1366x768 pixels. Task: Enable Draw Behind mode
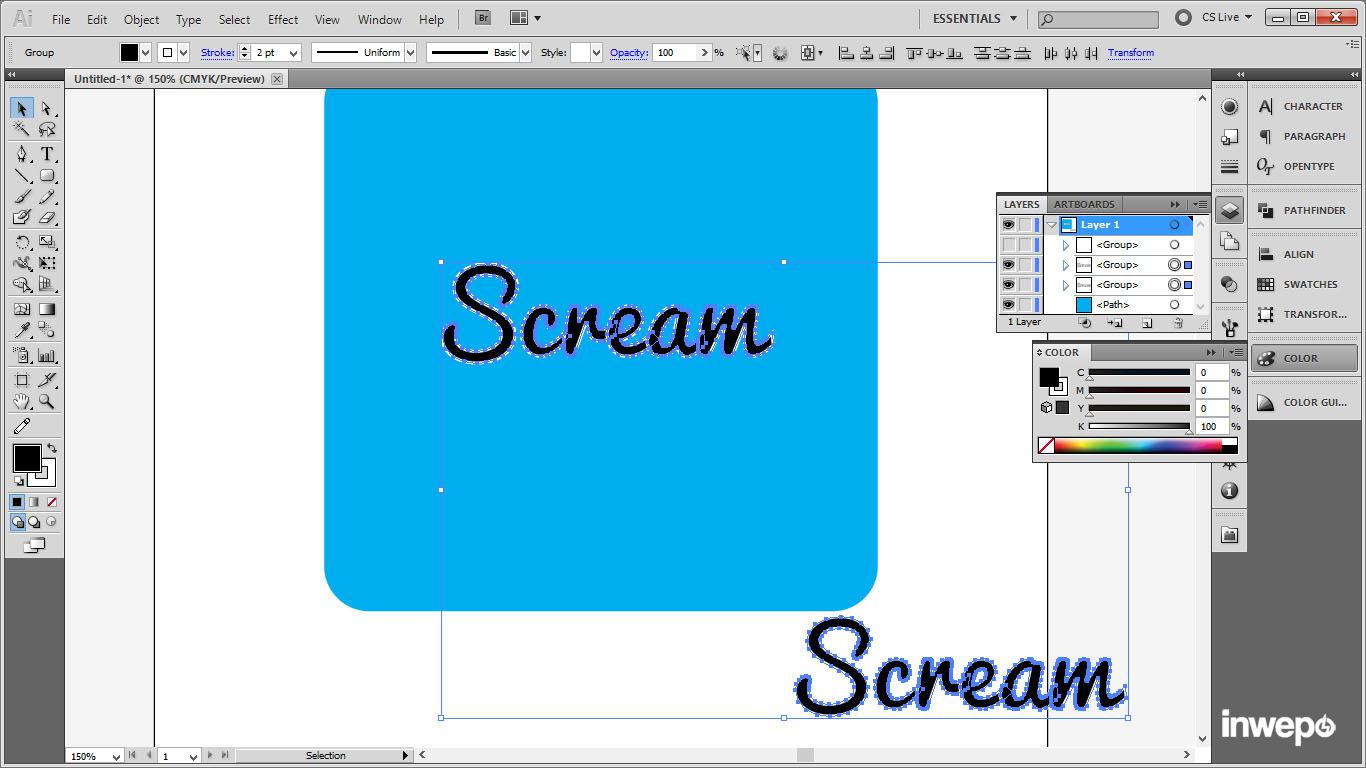pos(34,522)
